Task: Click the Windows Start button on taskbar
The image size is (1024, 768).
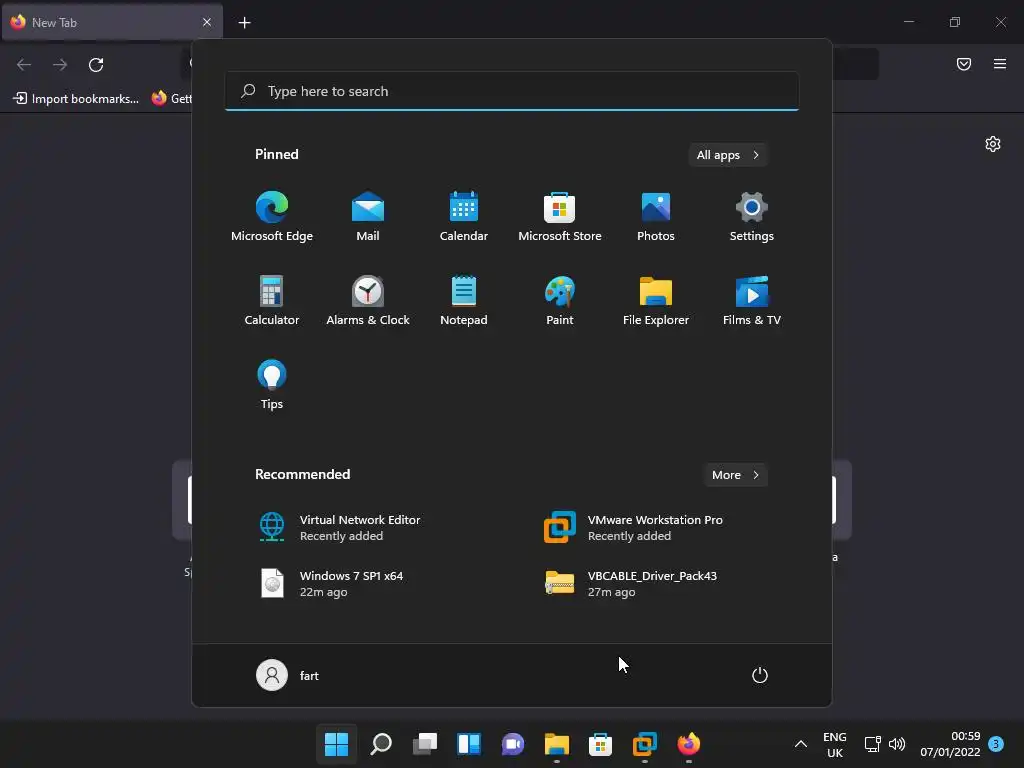Action: pos(336,744)
